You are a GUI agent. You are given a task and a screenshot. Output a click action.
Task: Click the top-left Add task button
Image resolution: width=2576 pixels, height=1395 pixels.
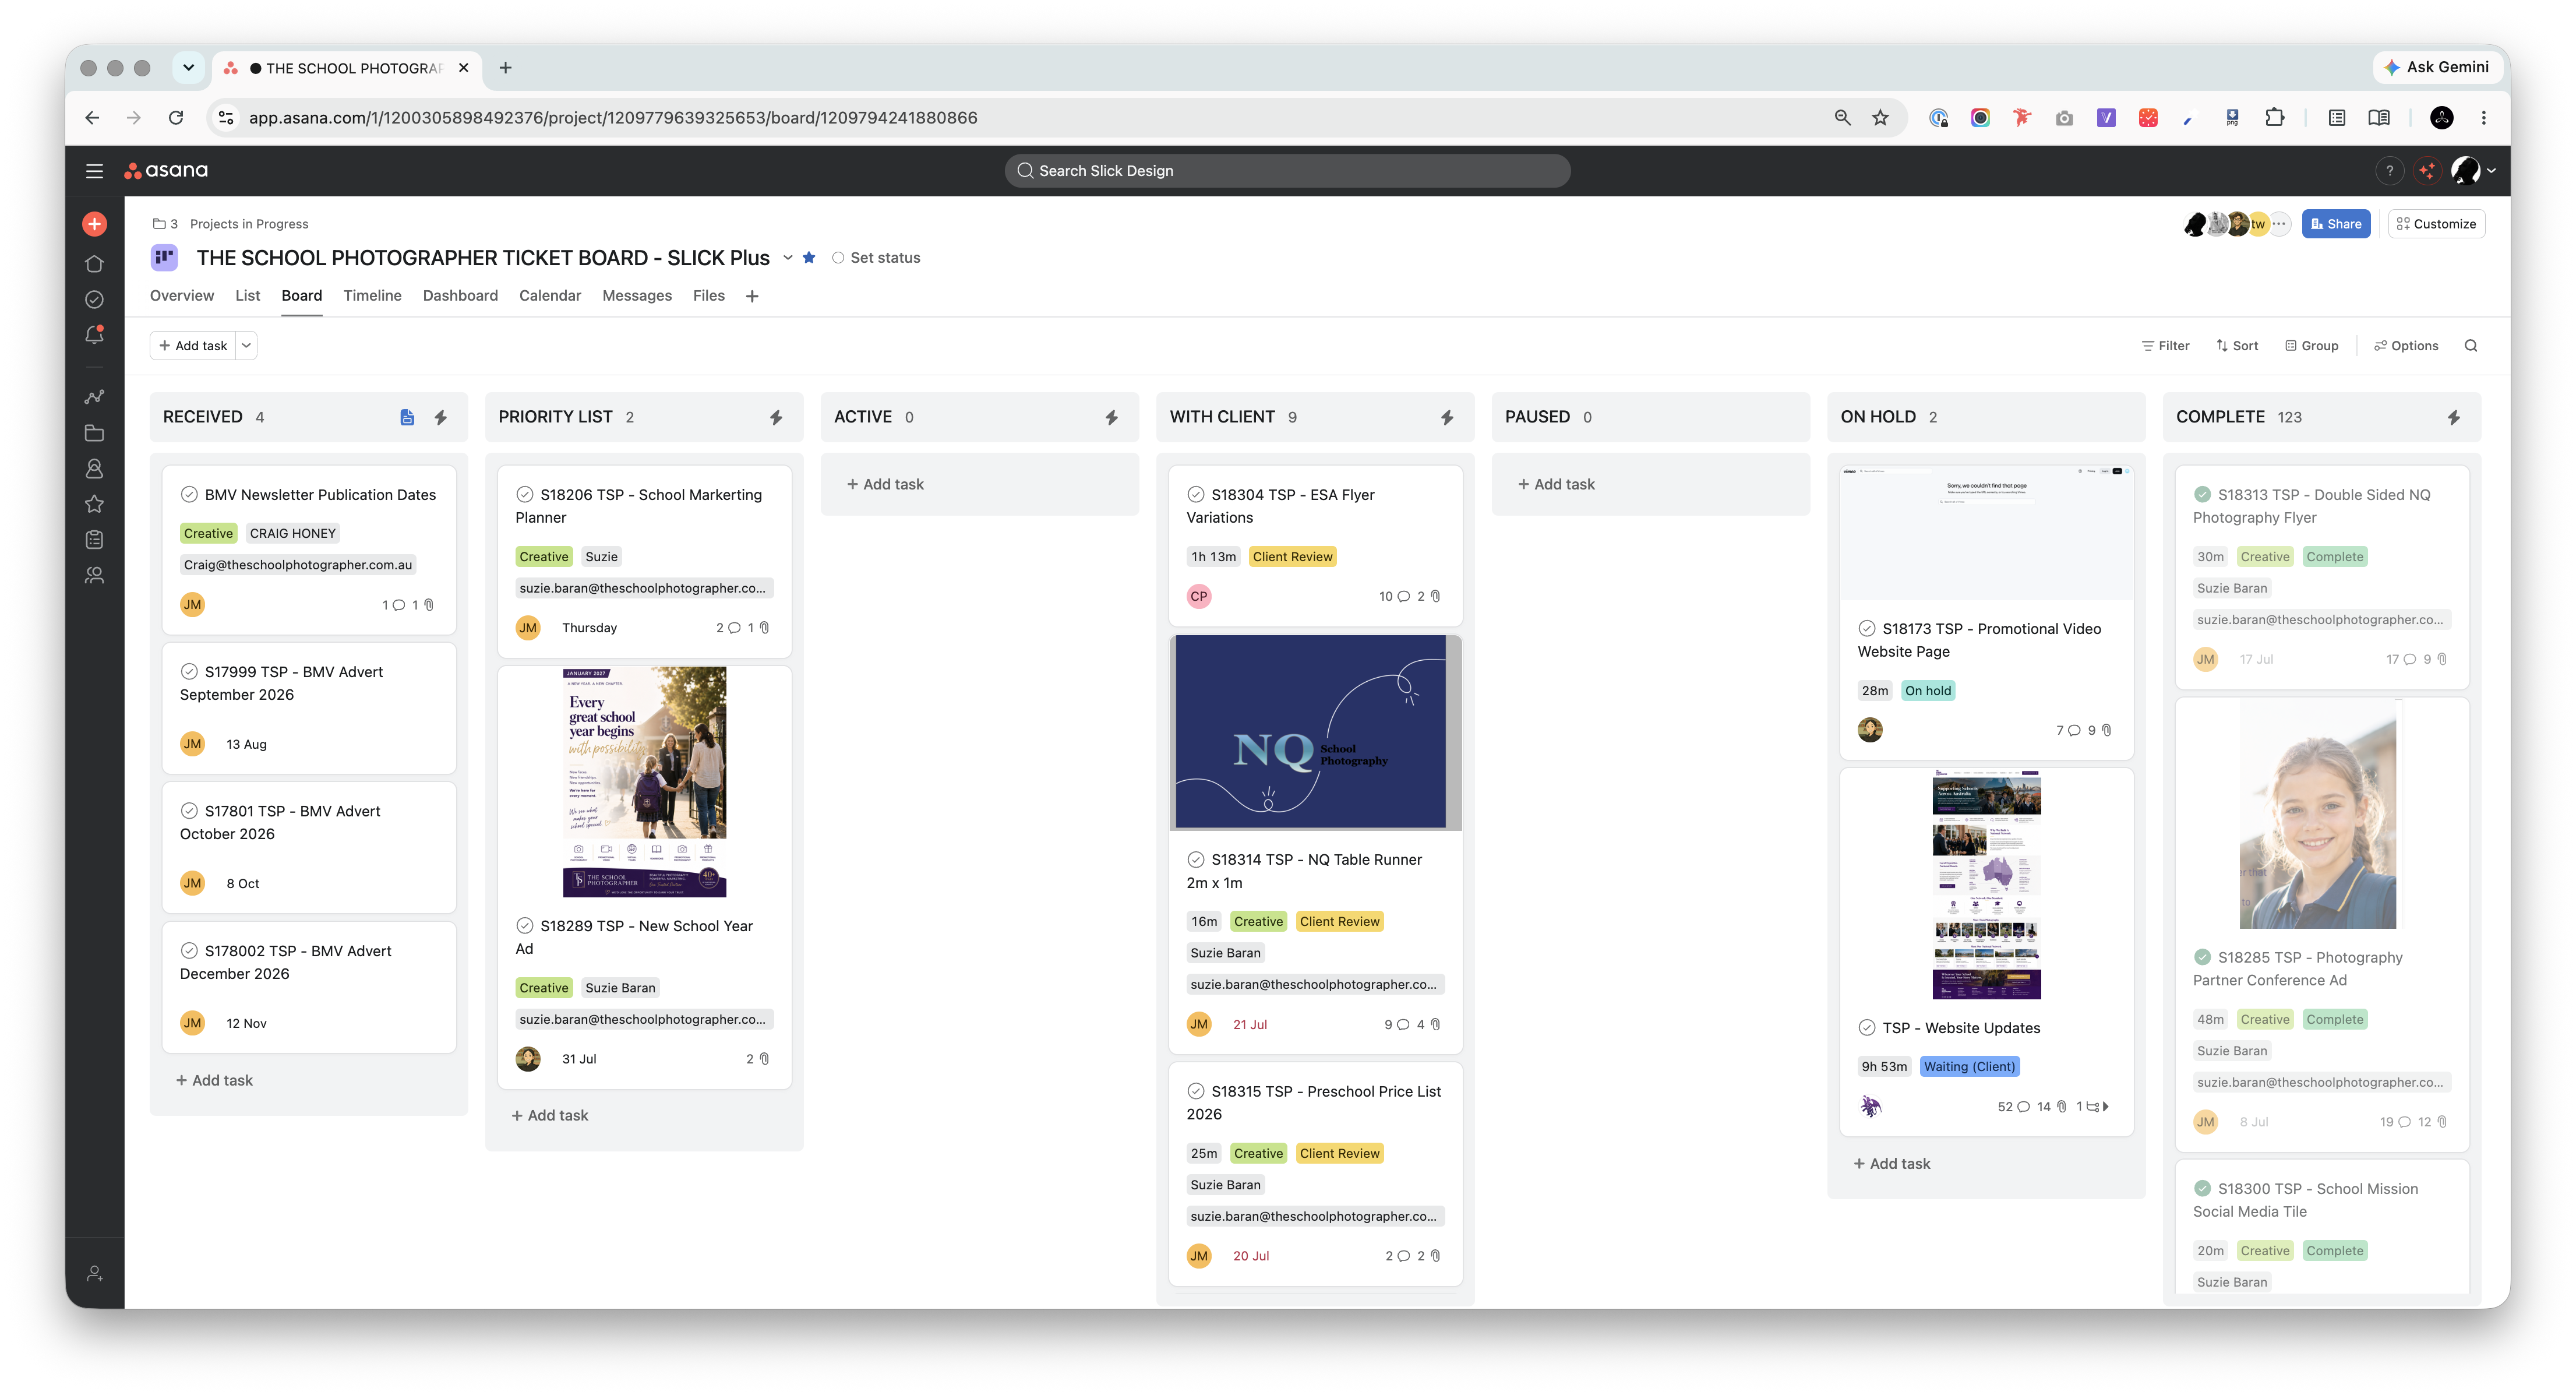pos(193,346)
